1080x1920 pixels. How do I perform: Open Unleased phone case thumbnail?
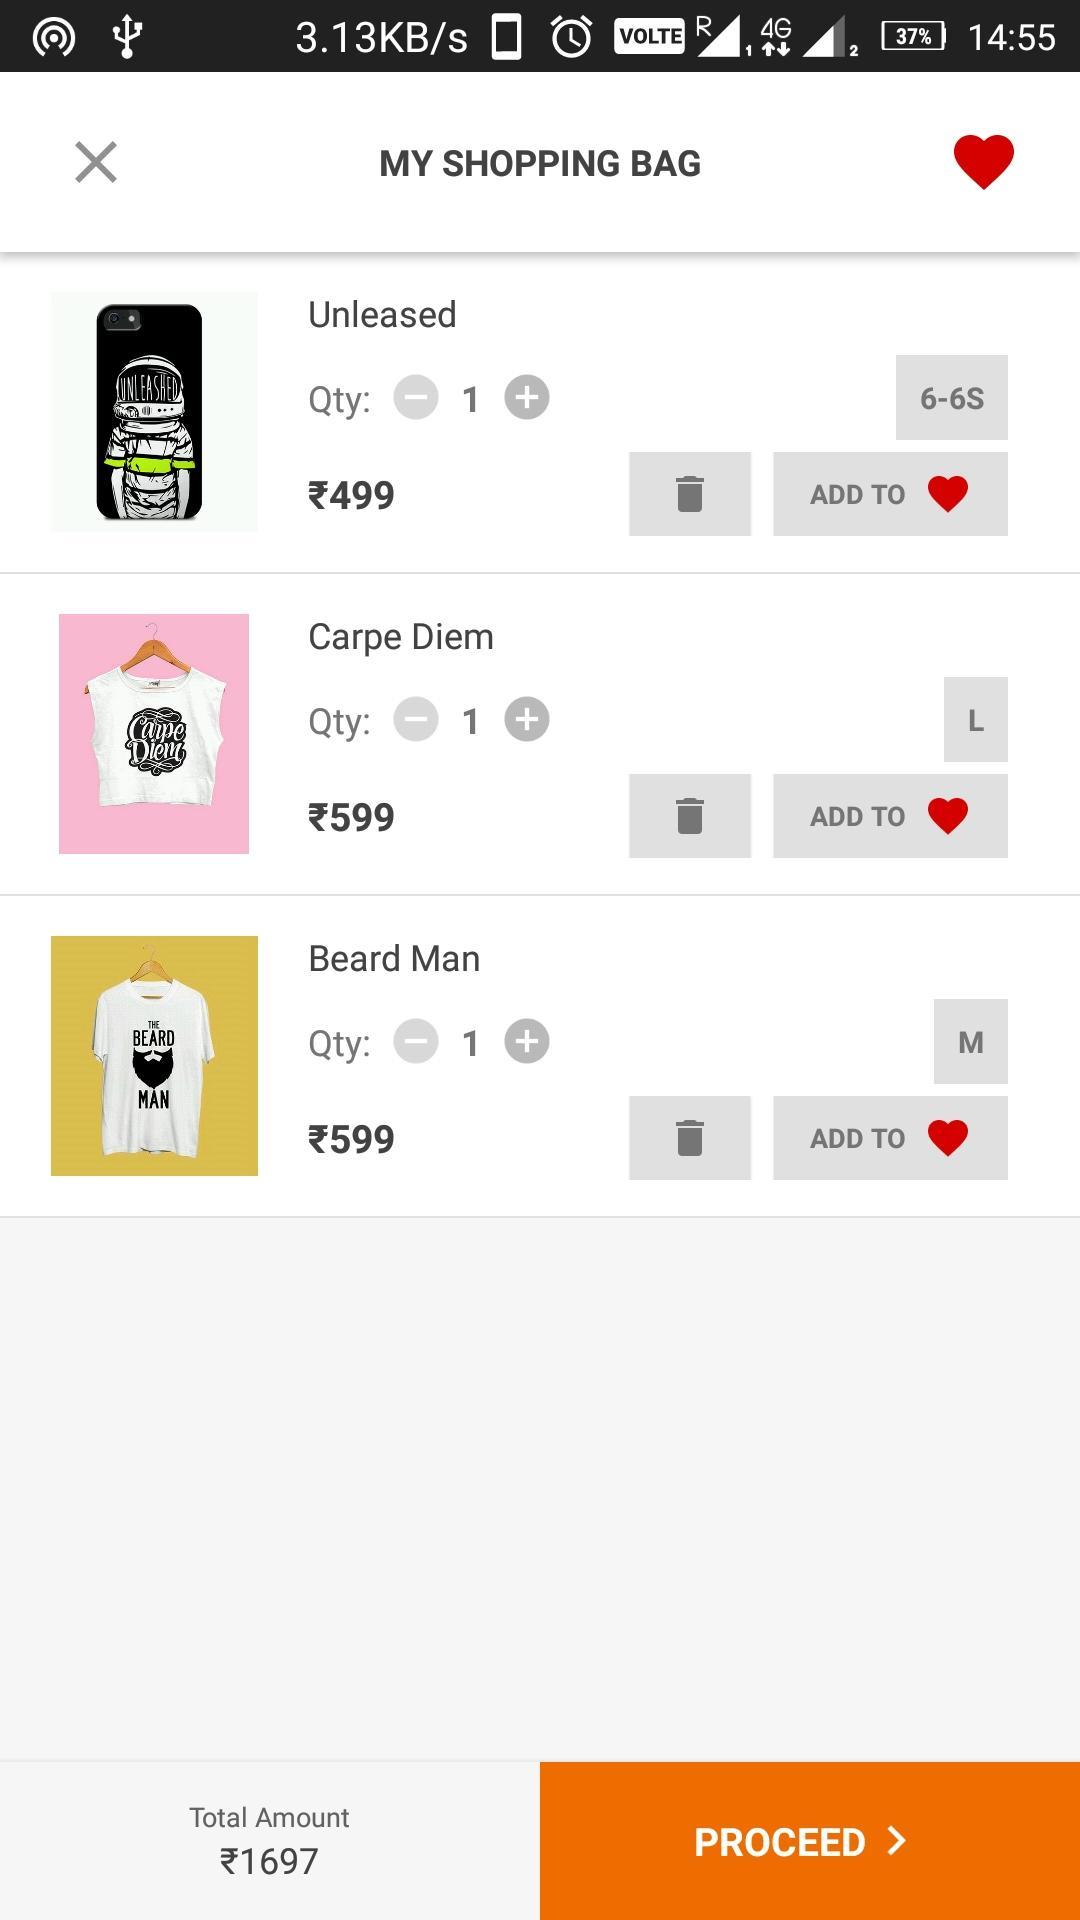(x=154, y=412)
